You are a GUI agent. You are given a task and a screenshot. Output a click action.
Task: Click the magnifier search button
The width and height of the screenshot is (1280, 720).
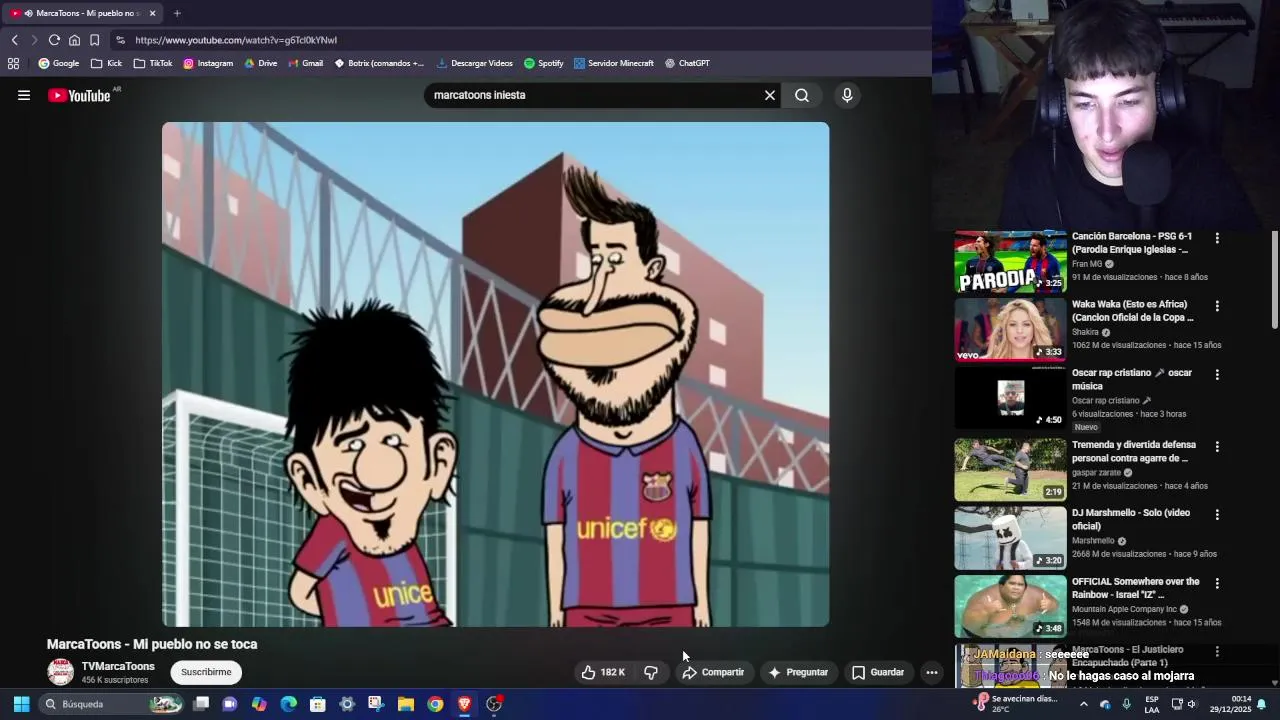pyautogui.click(x=802, y=95)
